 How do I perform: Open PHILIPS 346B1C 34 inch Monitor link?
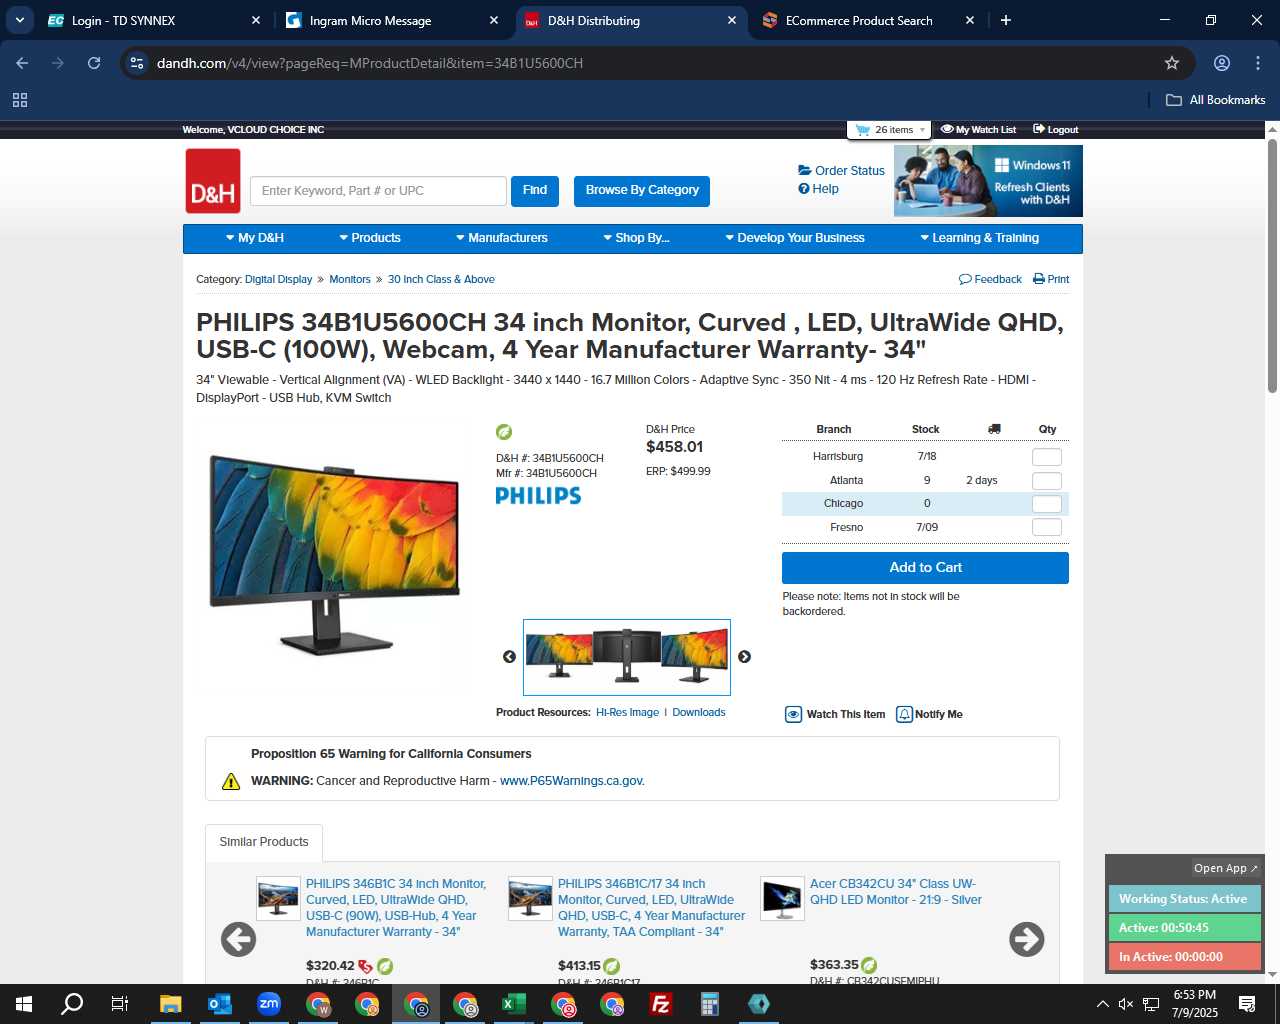(x=396, y=908)
